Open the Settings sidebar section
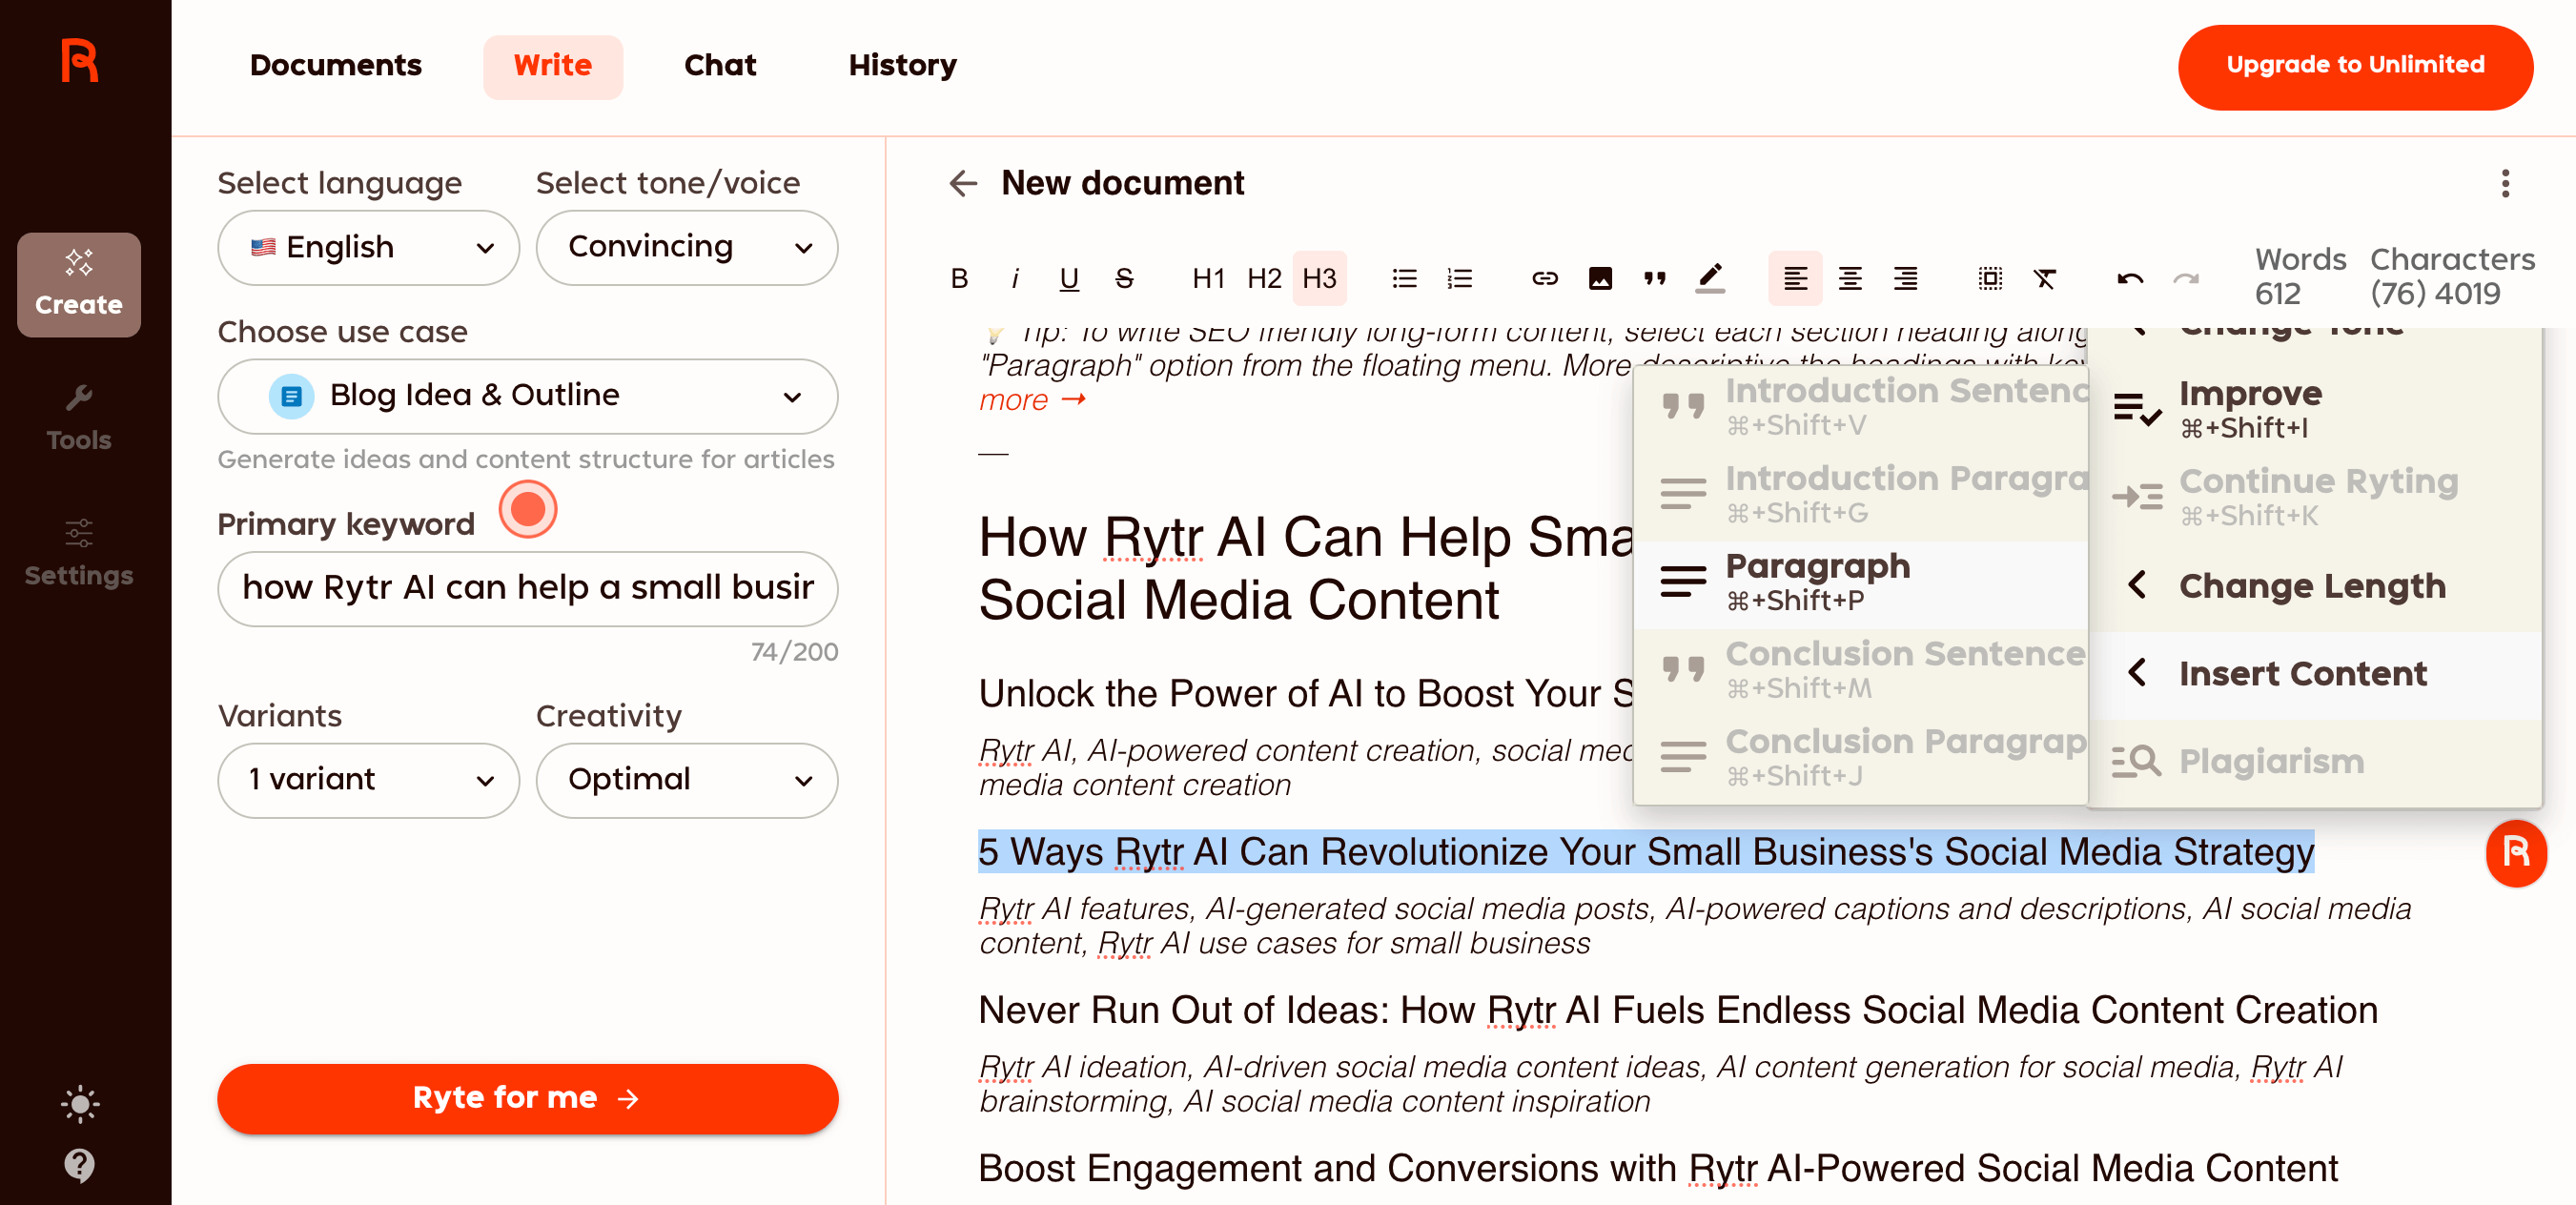Viewport: 2576px width, 1205px height. (79, 553)
